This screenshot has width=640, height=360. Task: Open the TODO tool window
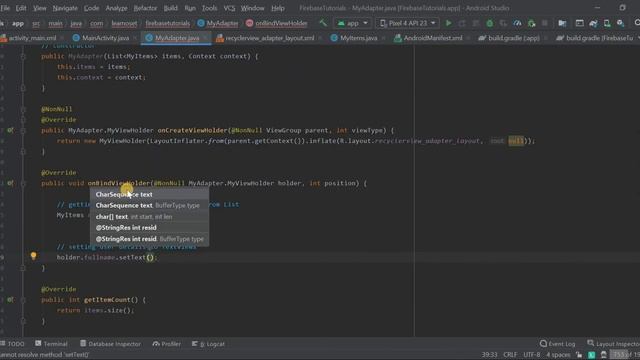point(13,344)
